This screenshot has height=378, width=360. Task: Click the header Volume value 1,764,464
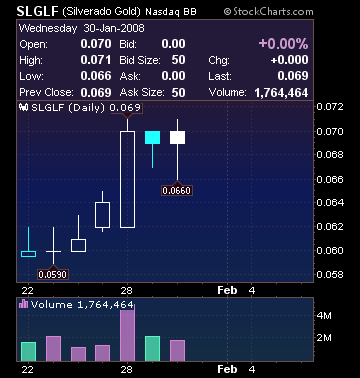(x=281, y=93)
